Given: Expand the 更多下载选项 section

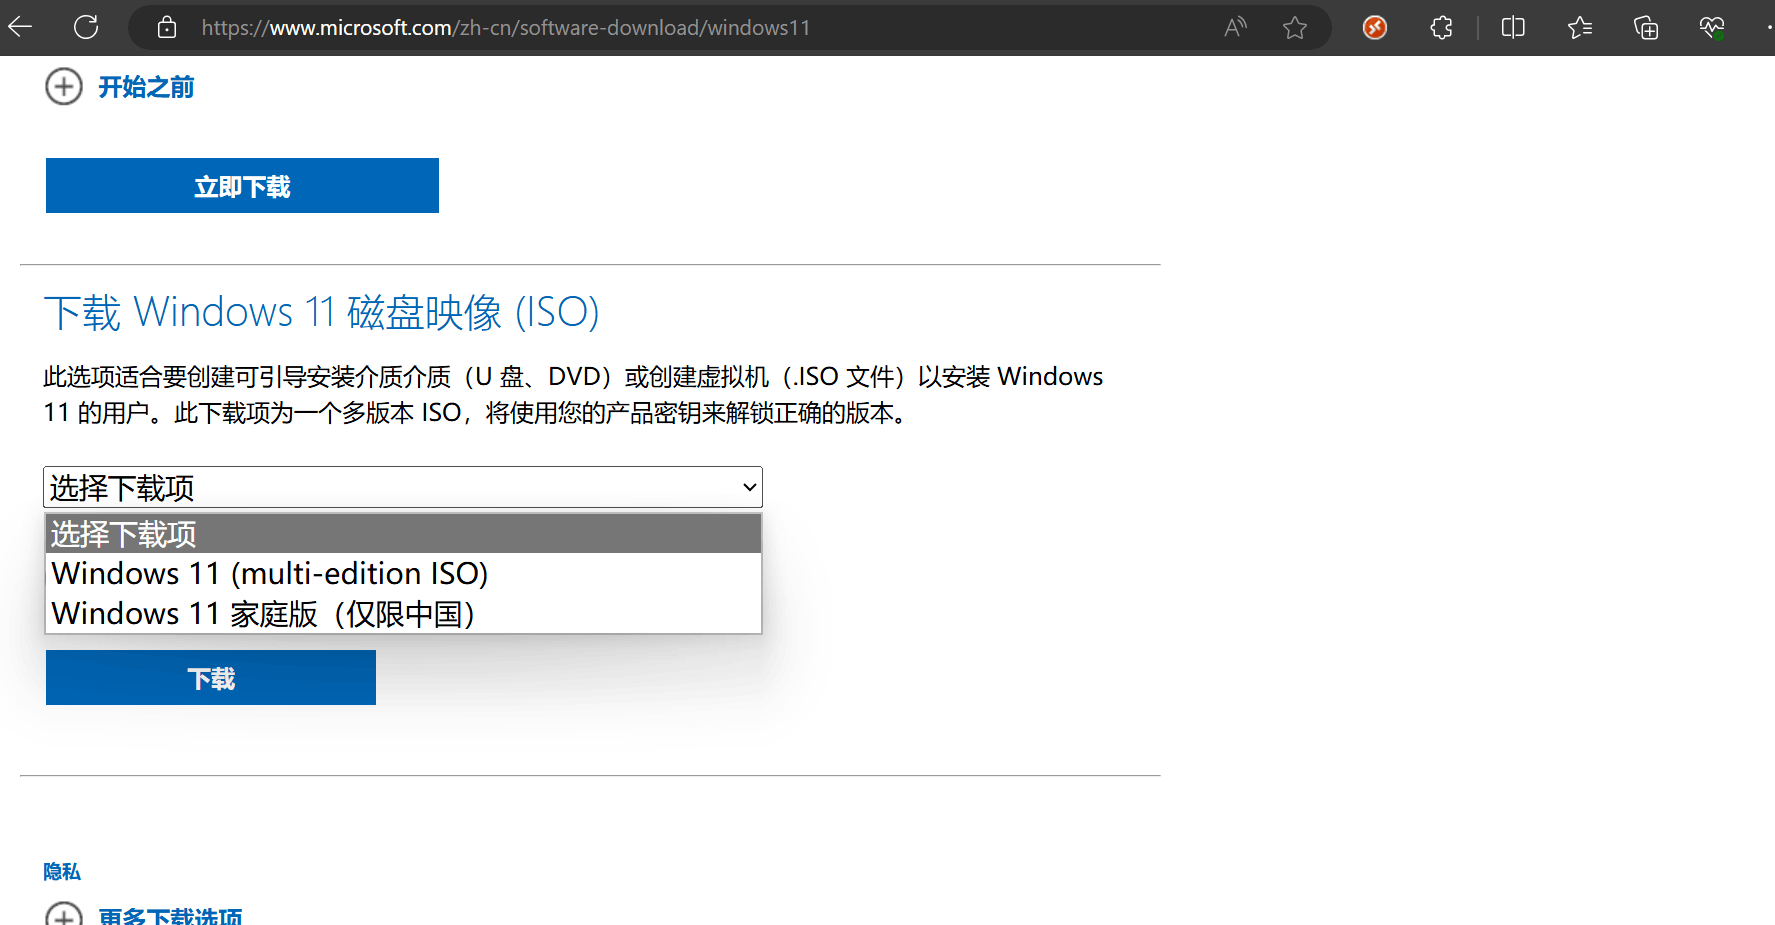Looking at the screenshot, I should [144, 915].
